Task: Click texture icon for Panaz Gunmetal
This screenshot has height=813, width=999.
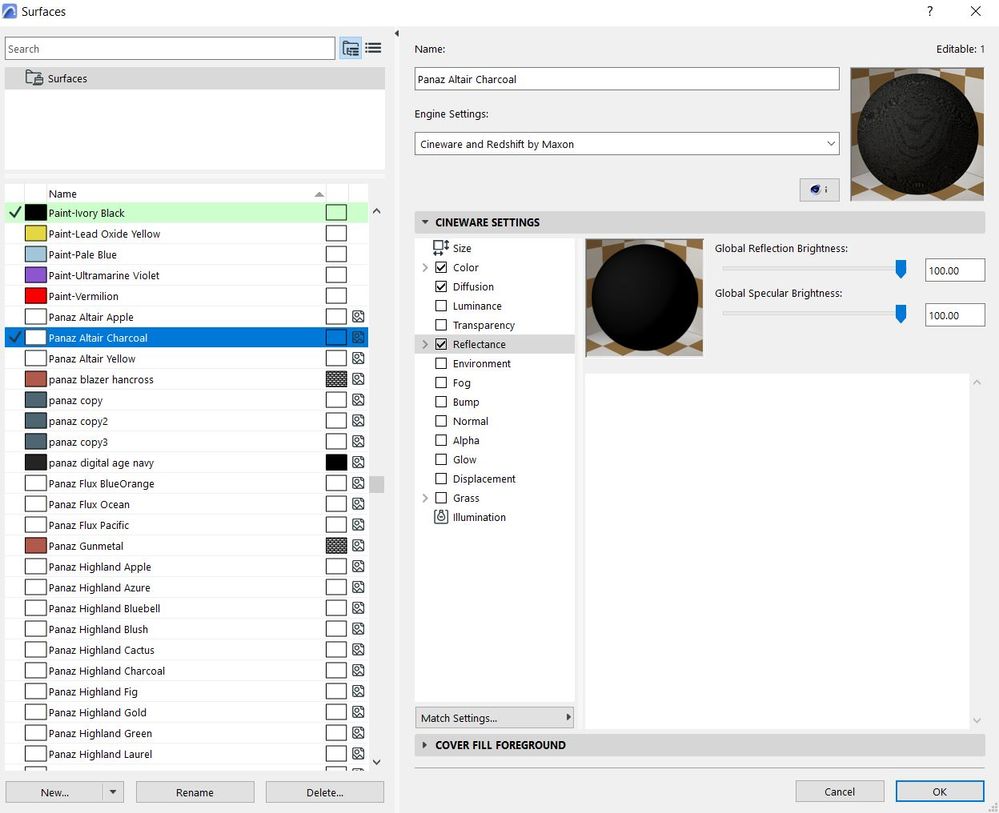Action: pyautogui.click(x=358, y=546)
